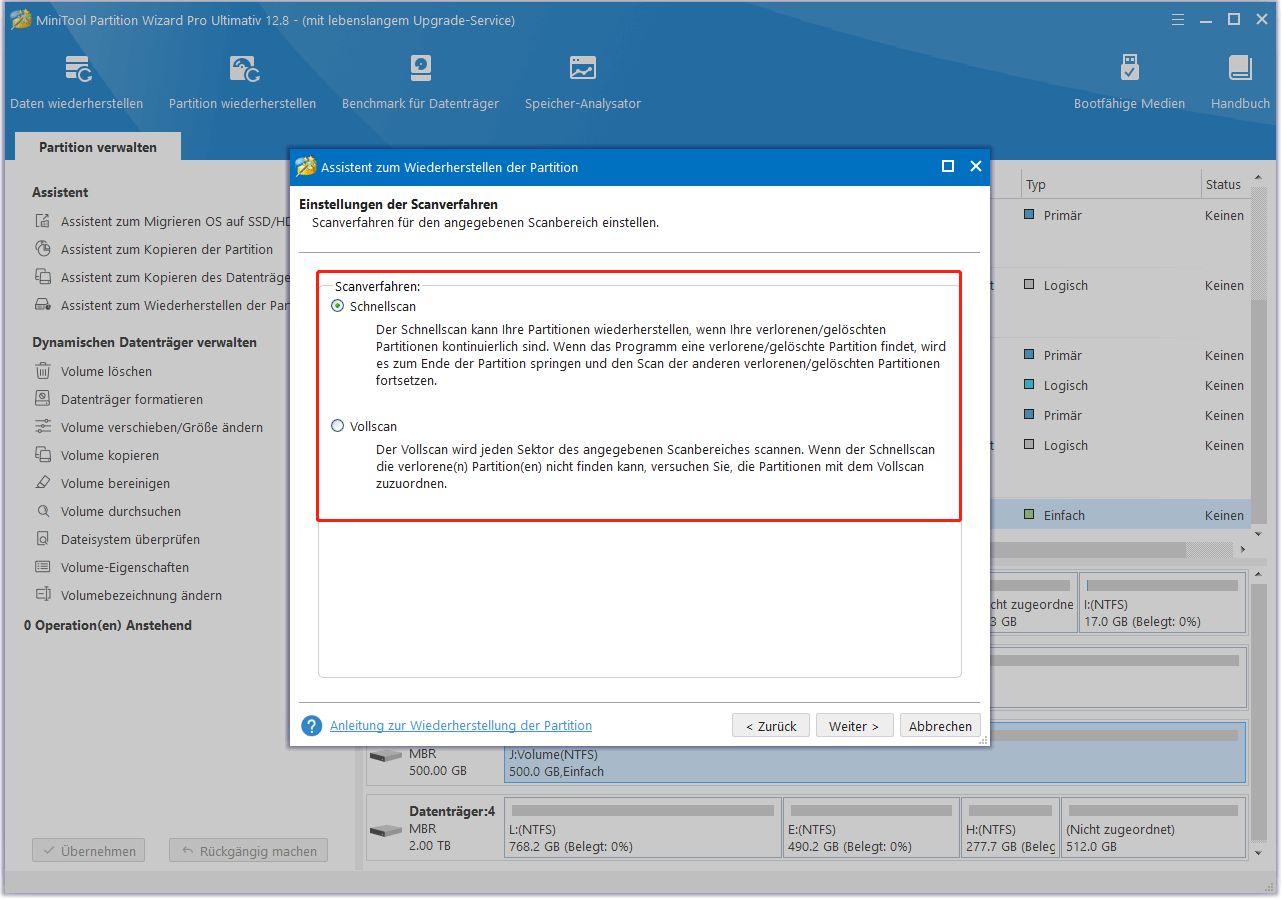Switch to Partition verwalten tab

98,147
